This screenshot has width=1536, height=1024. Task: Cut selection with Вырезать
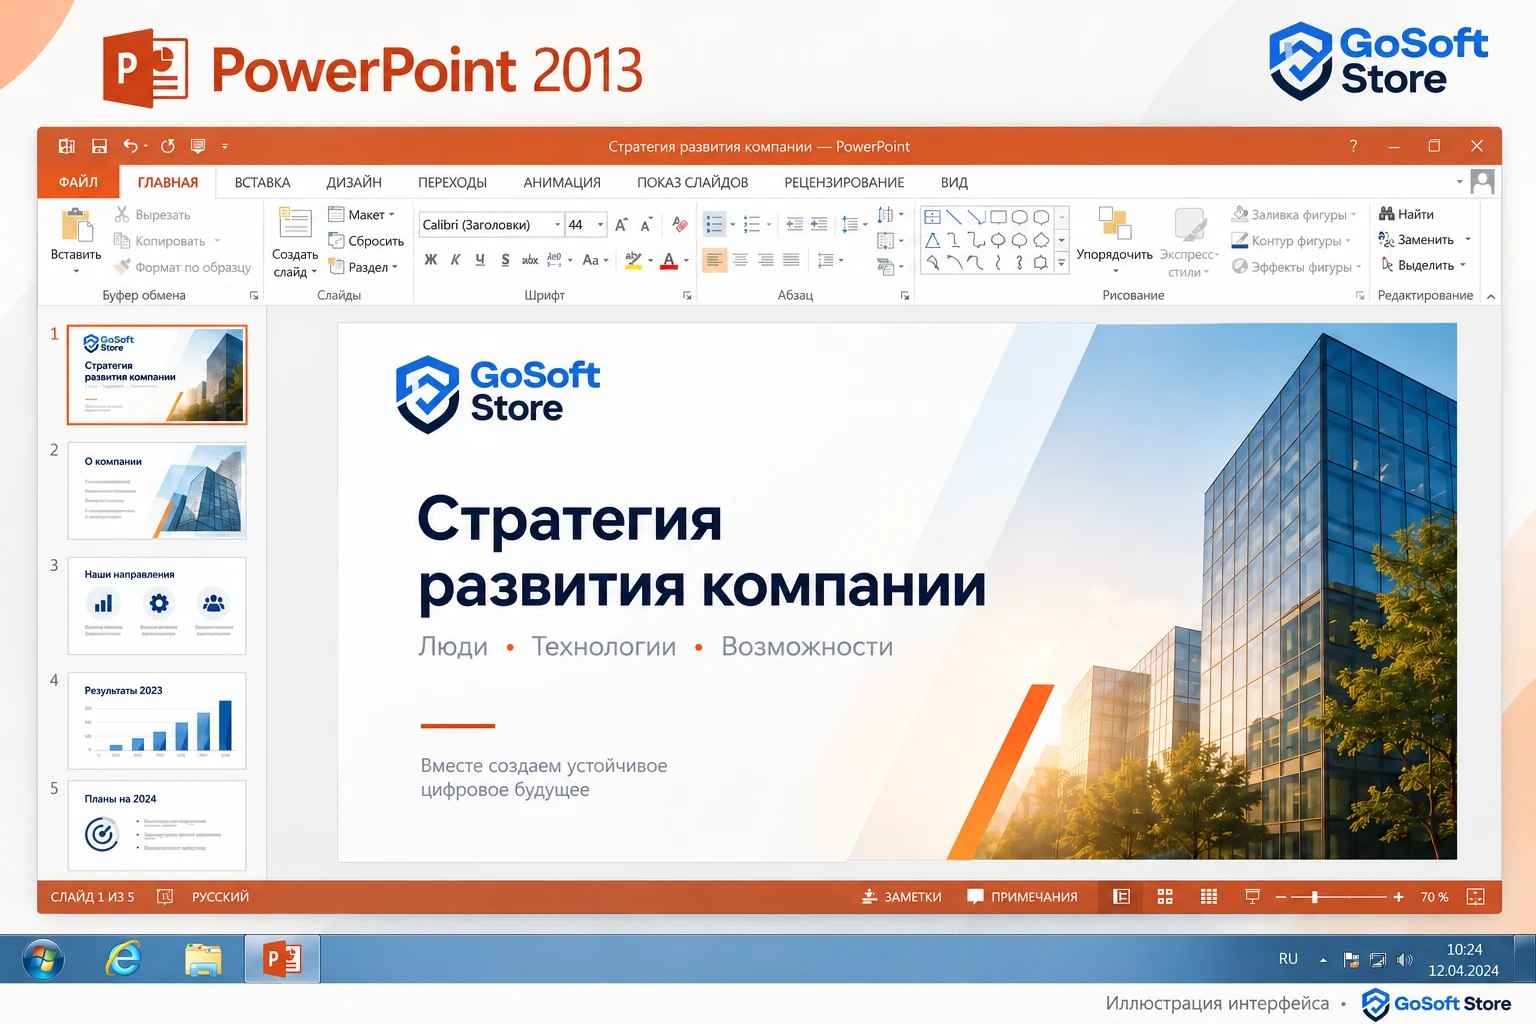(x=152, y=215)
